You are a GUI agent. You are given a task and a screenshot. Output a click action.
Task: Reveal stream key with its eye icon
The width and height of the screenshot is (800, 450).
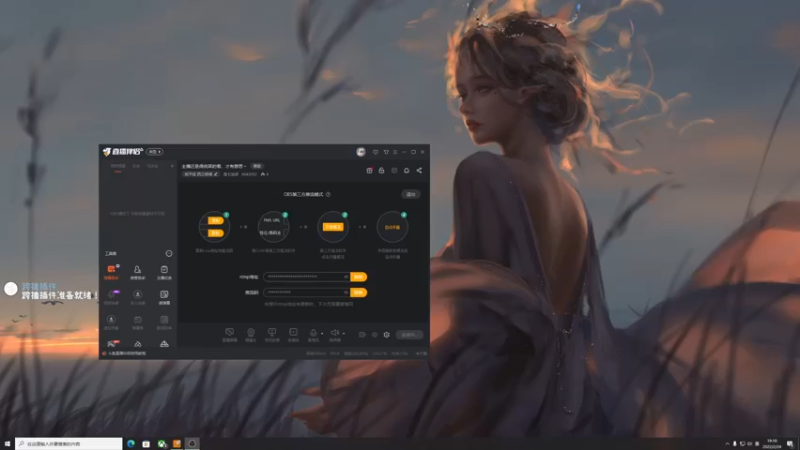point(346,292)
